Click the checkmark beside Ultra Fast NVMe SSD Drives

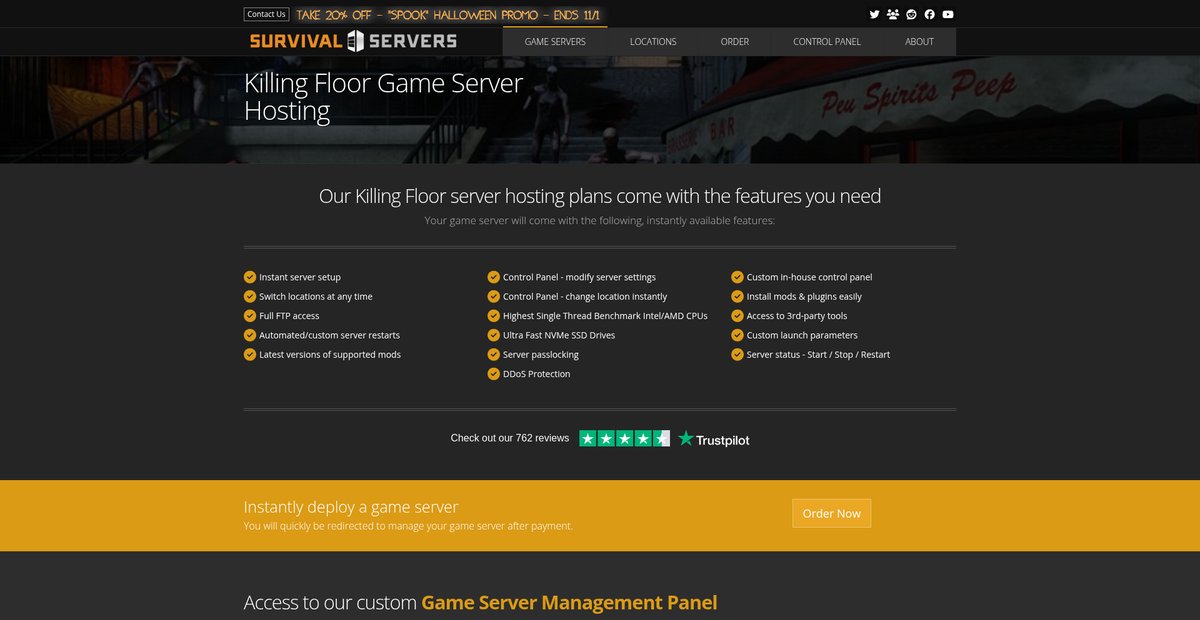pos(494,335)
